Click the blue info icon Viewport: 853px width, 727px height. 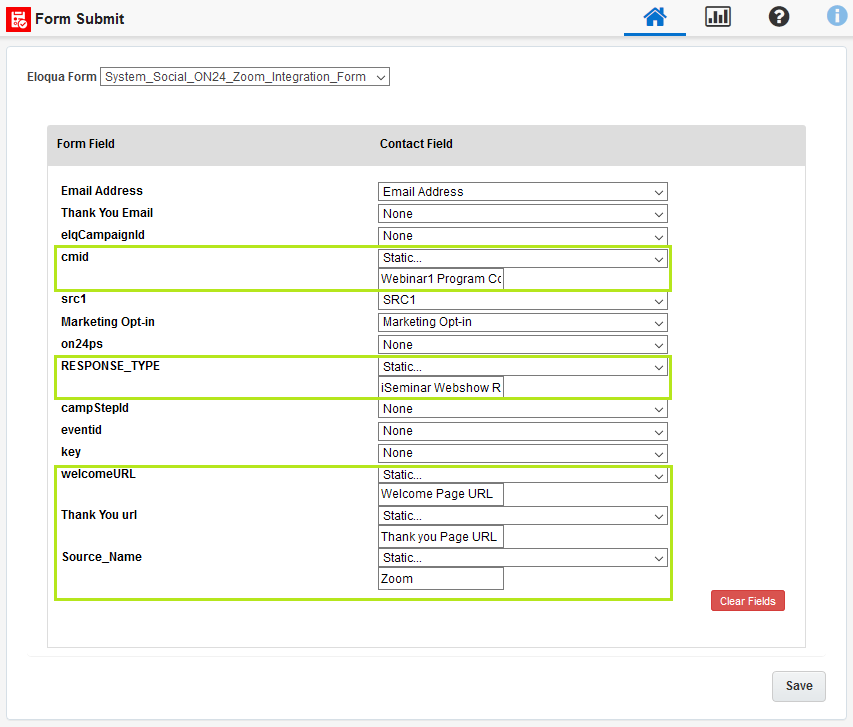[837, 16]
